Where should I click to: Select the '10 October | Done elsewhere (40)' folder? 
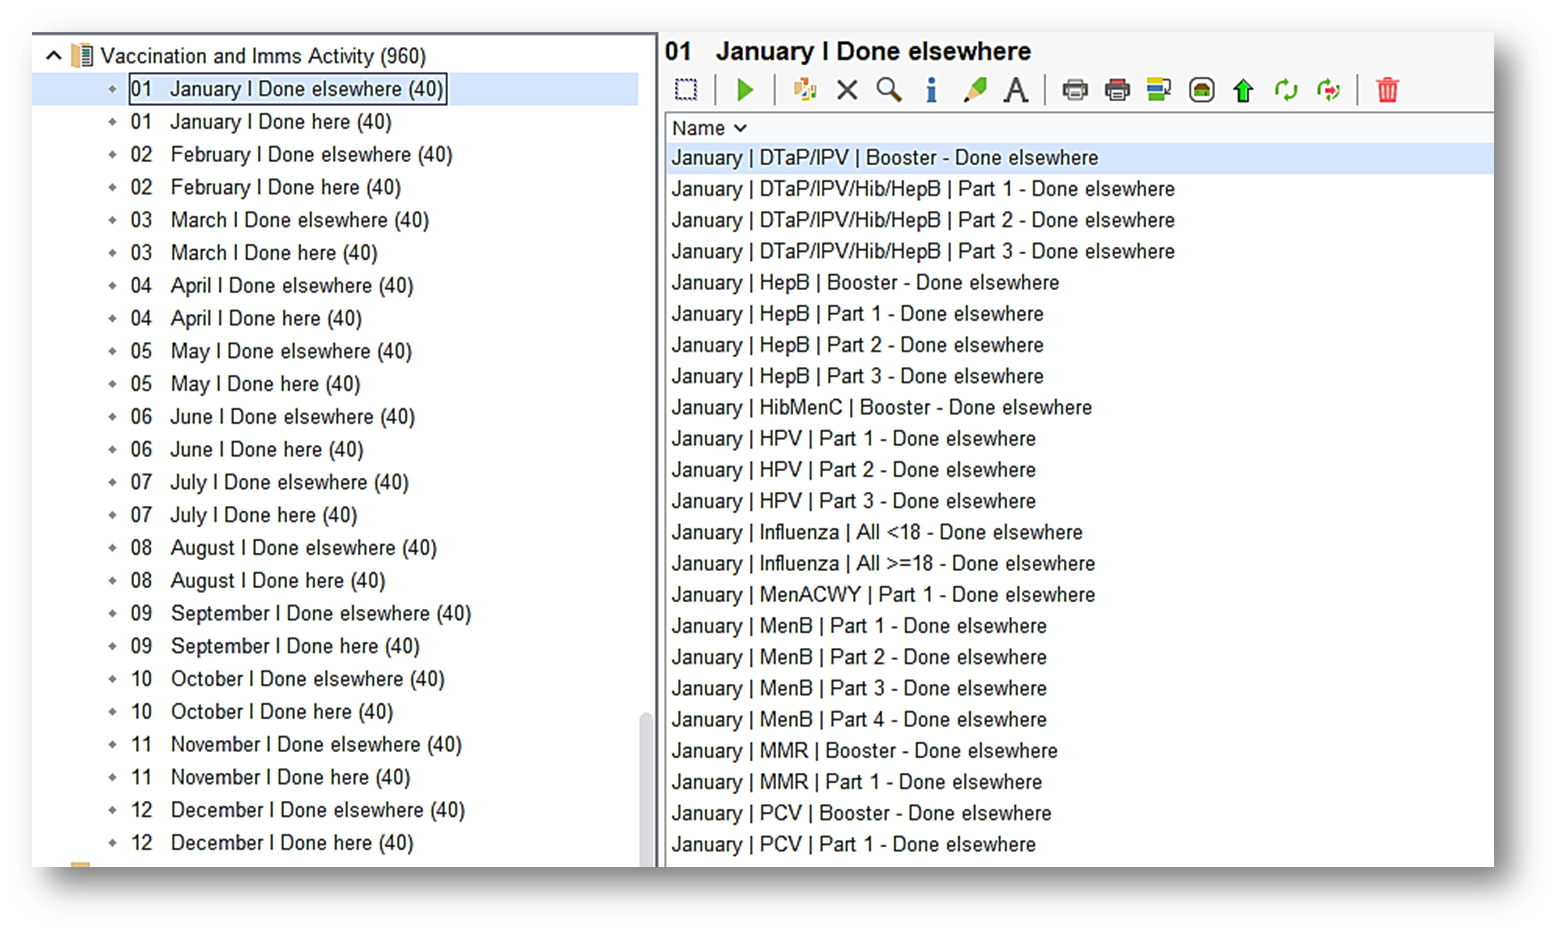pos(288,679)
